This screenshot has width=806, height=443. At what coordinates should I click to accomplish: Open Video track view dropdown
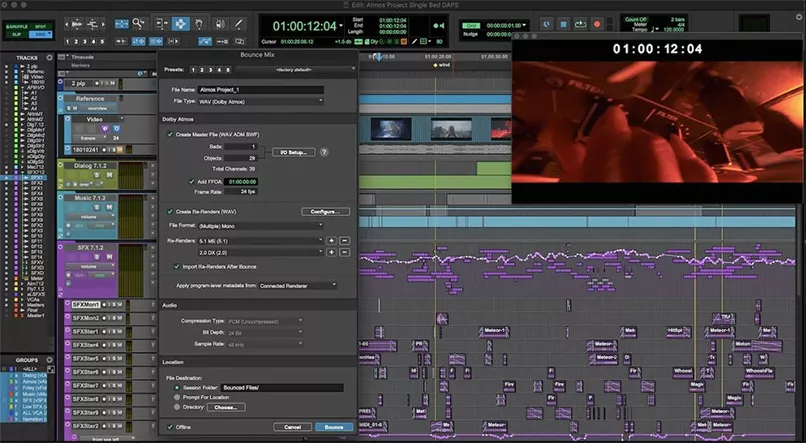point(90,138)
